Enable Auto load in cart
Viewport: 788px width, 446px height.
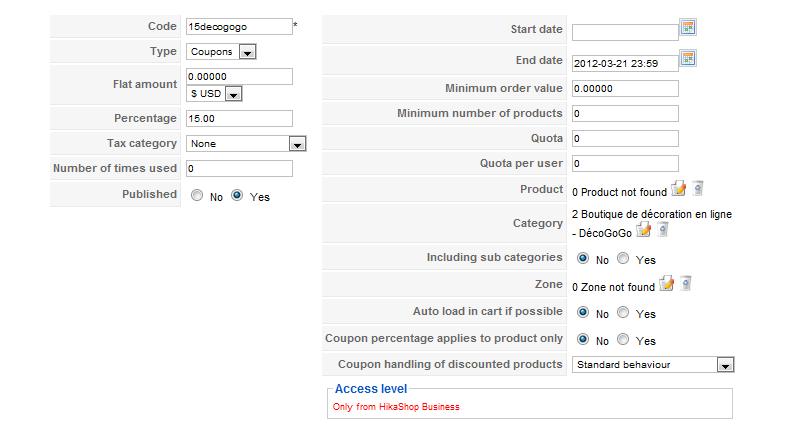[x=623, y=313]
